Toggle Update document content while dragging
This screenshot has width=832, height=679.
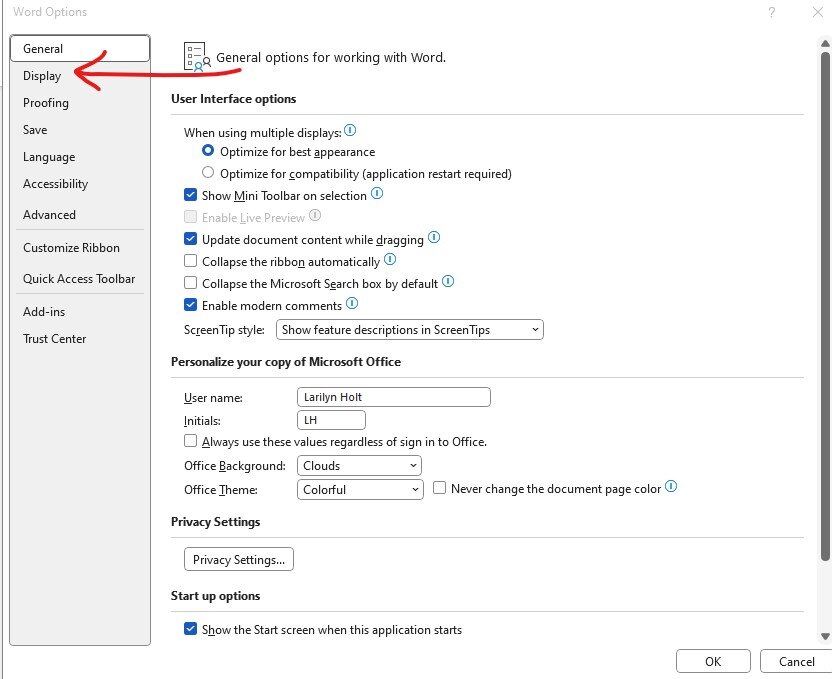pyautogui.click(x=190, y=239)
